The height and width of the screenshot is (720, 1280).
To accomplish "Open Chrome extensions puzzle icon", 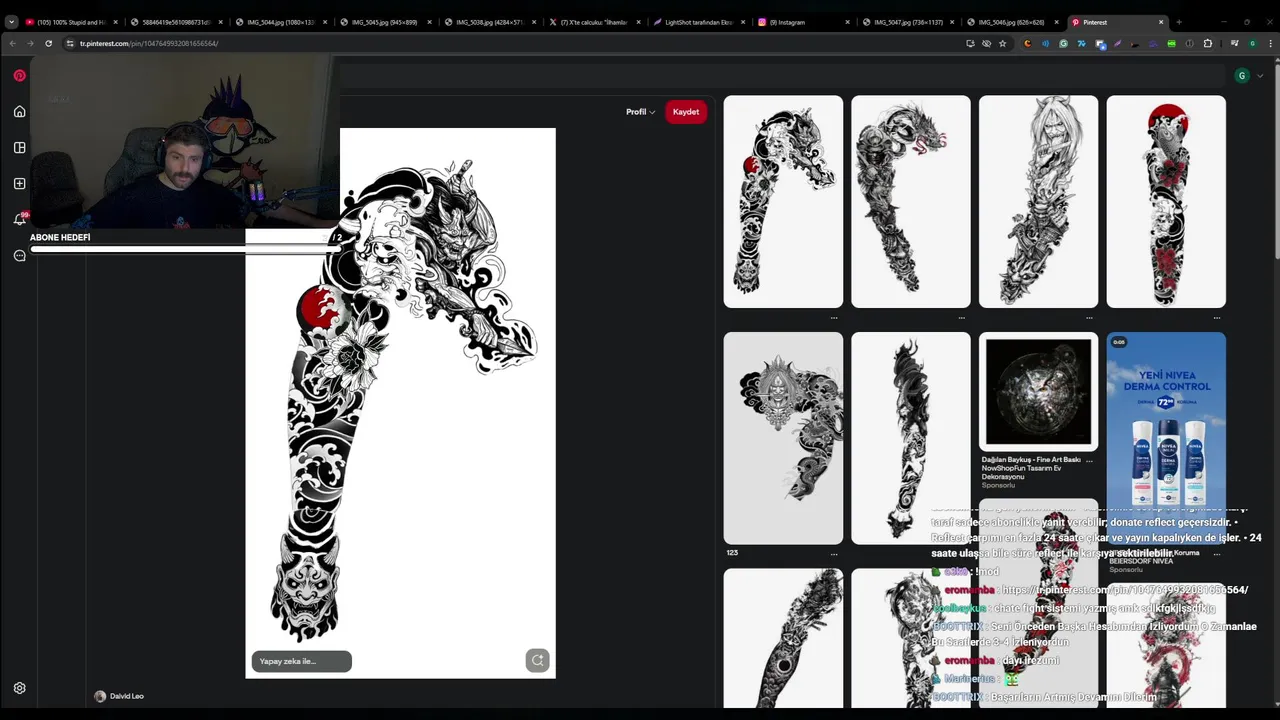I will pos(1208,43).
